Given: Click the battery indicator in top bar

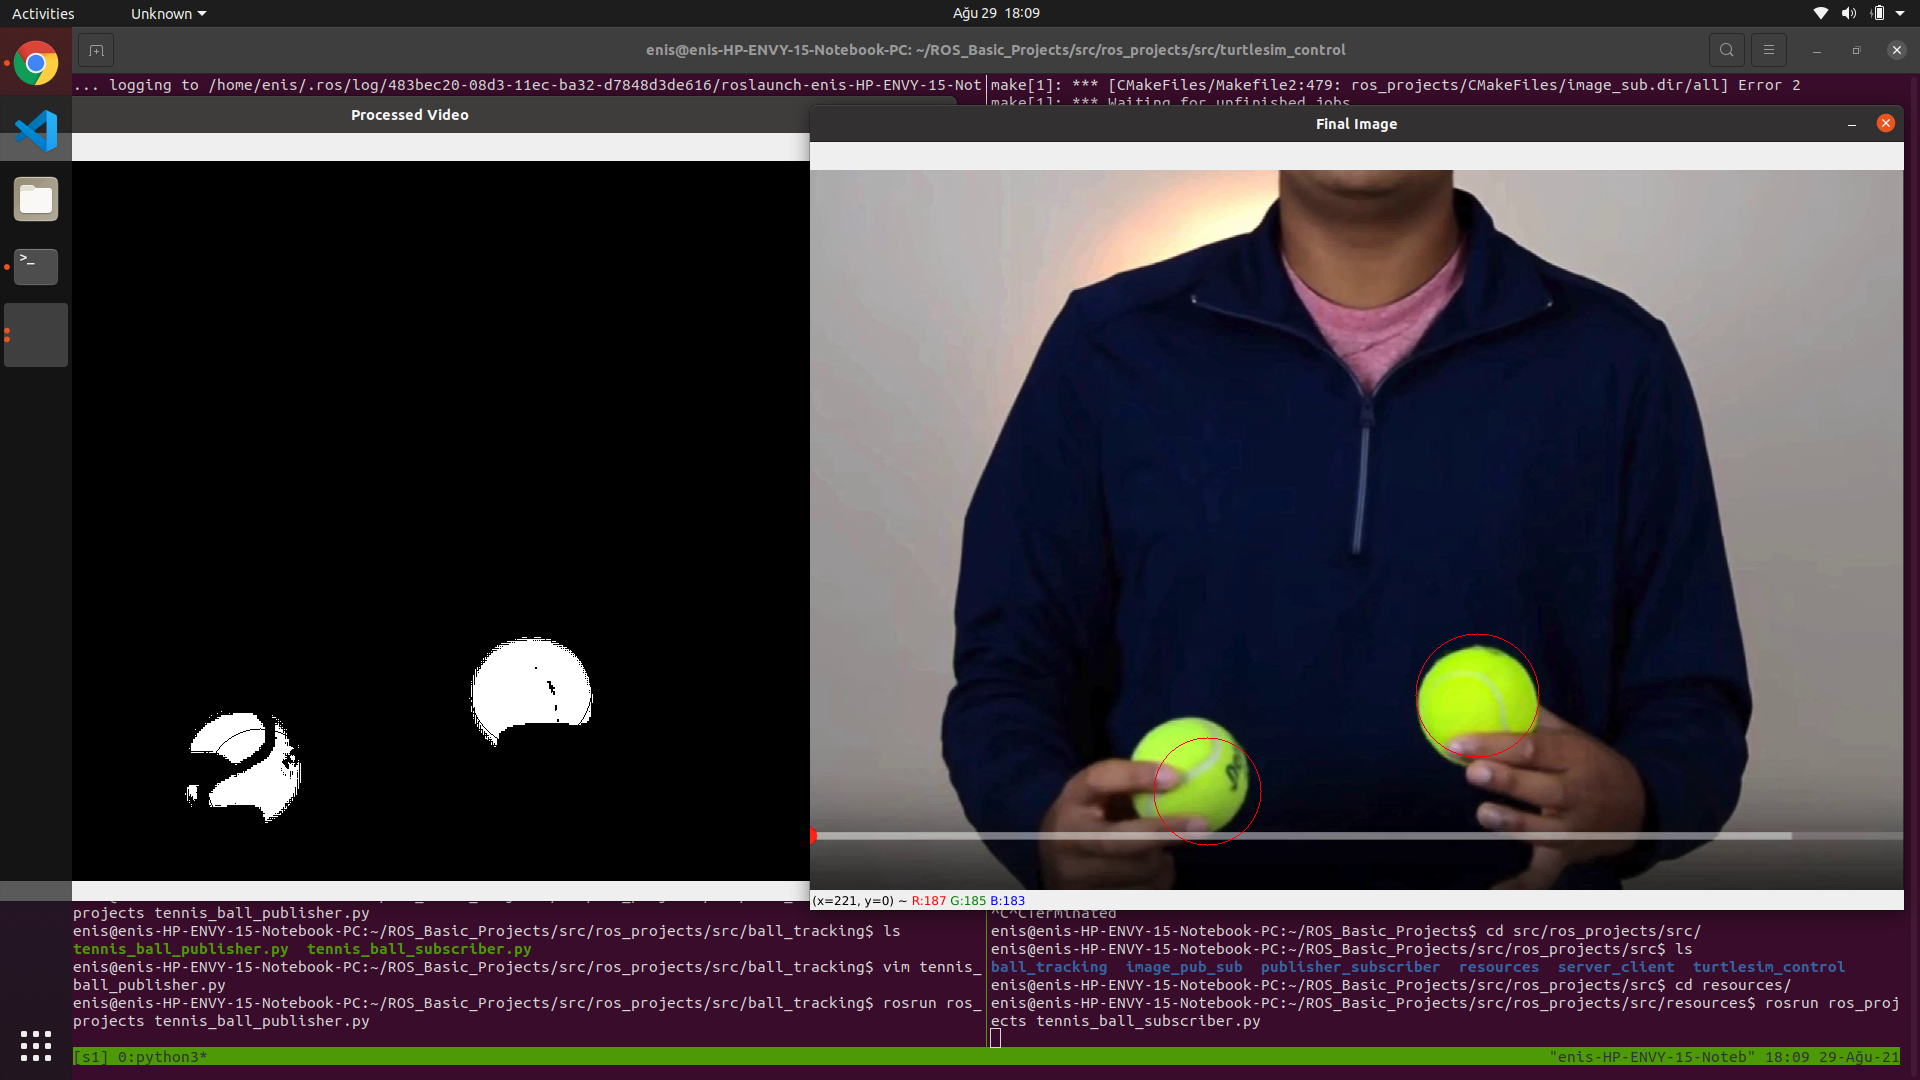Looking at the screenshot, I should click(1877, 13).
